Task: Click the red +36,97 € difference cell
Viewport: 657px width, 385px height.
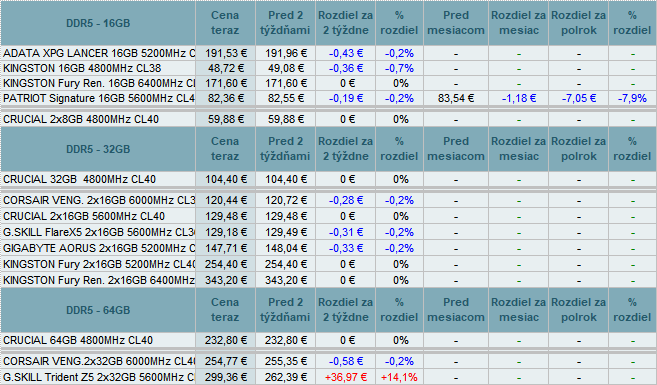Action: coord(346,377)
